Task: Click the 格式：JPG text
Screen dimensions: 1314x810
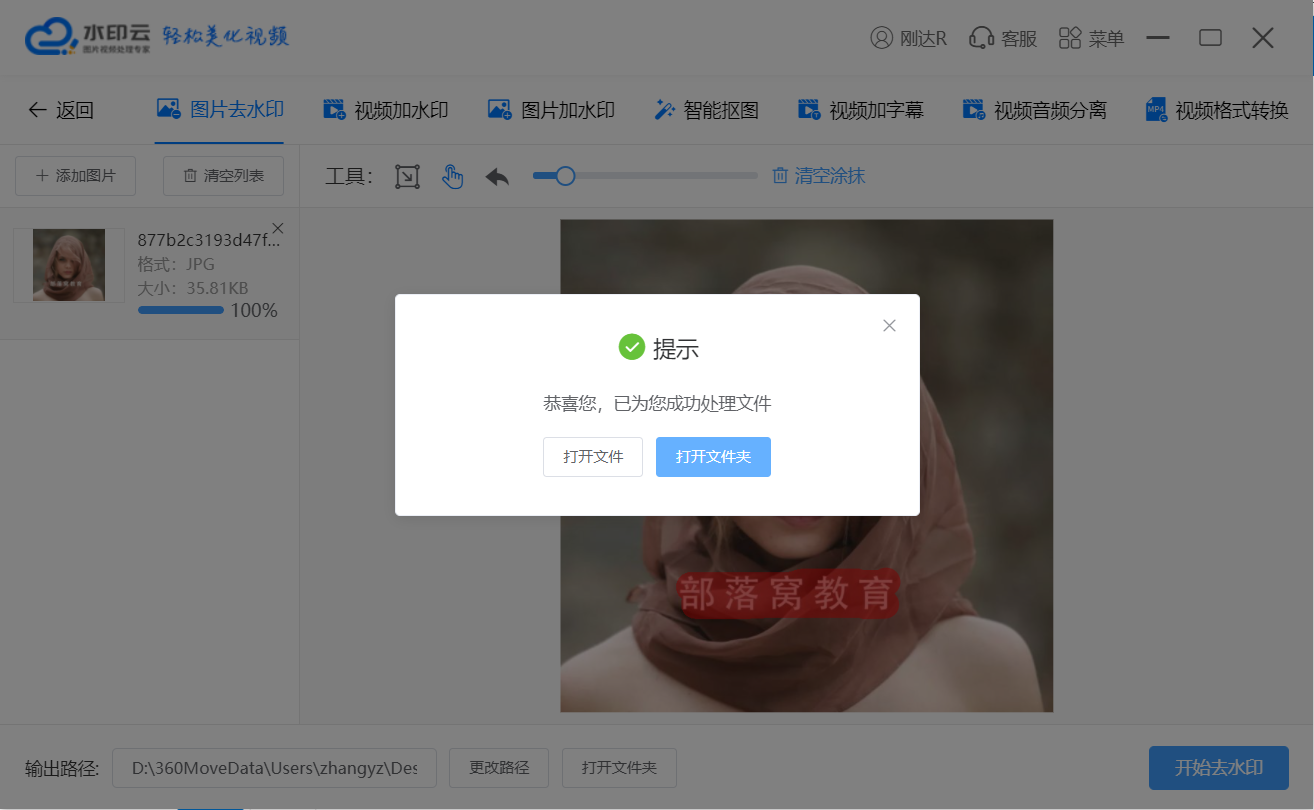Action: pyautogui.click(x=176, y=265)
